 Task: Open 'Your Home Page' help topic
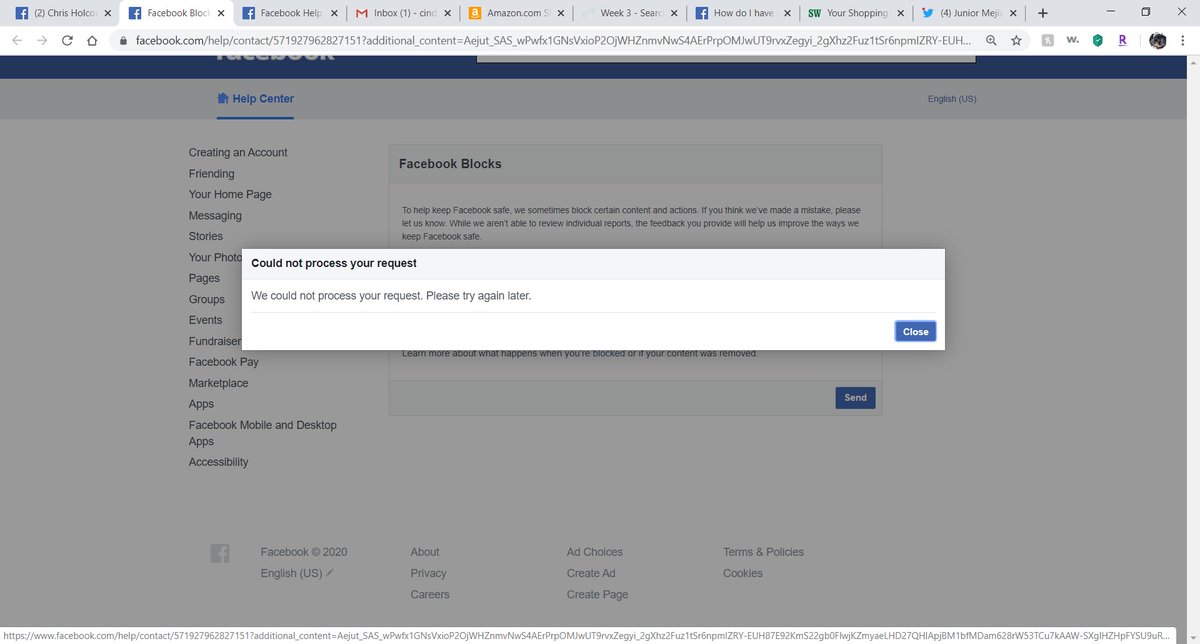click(230, 195)
